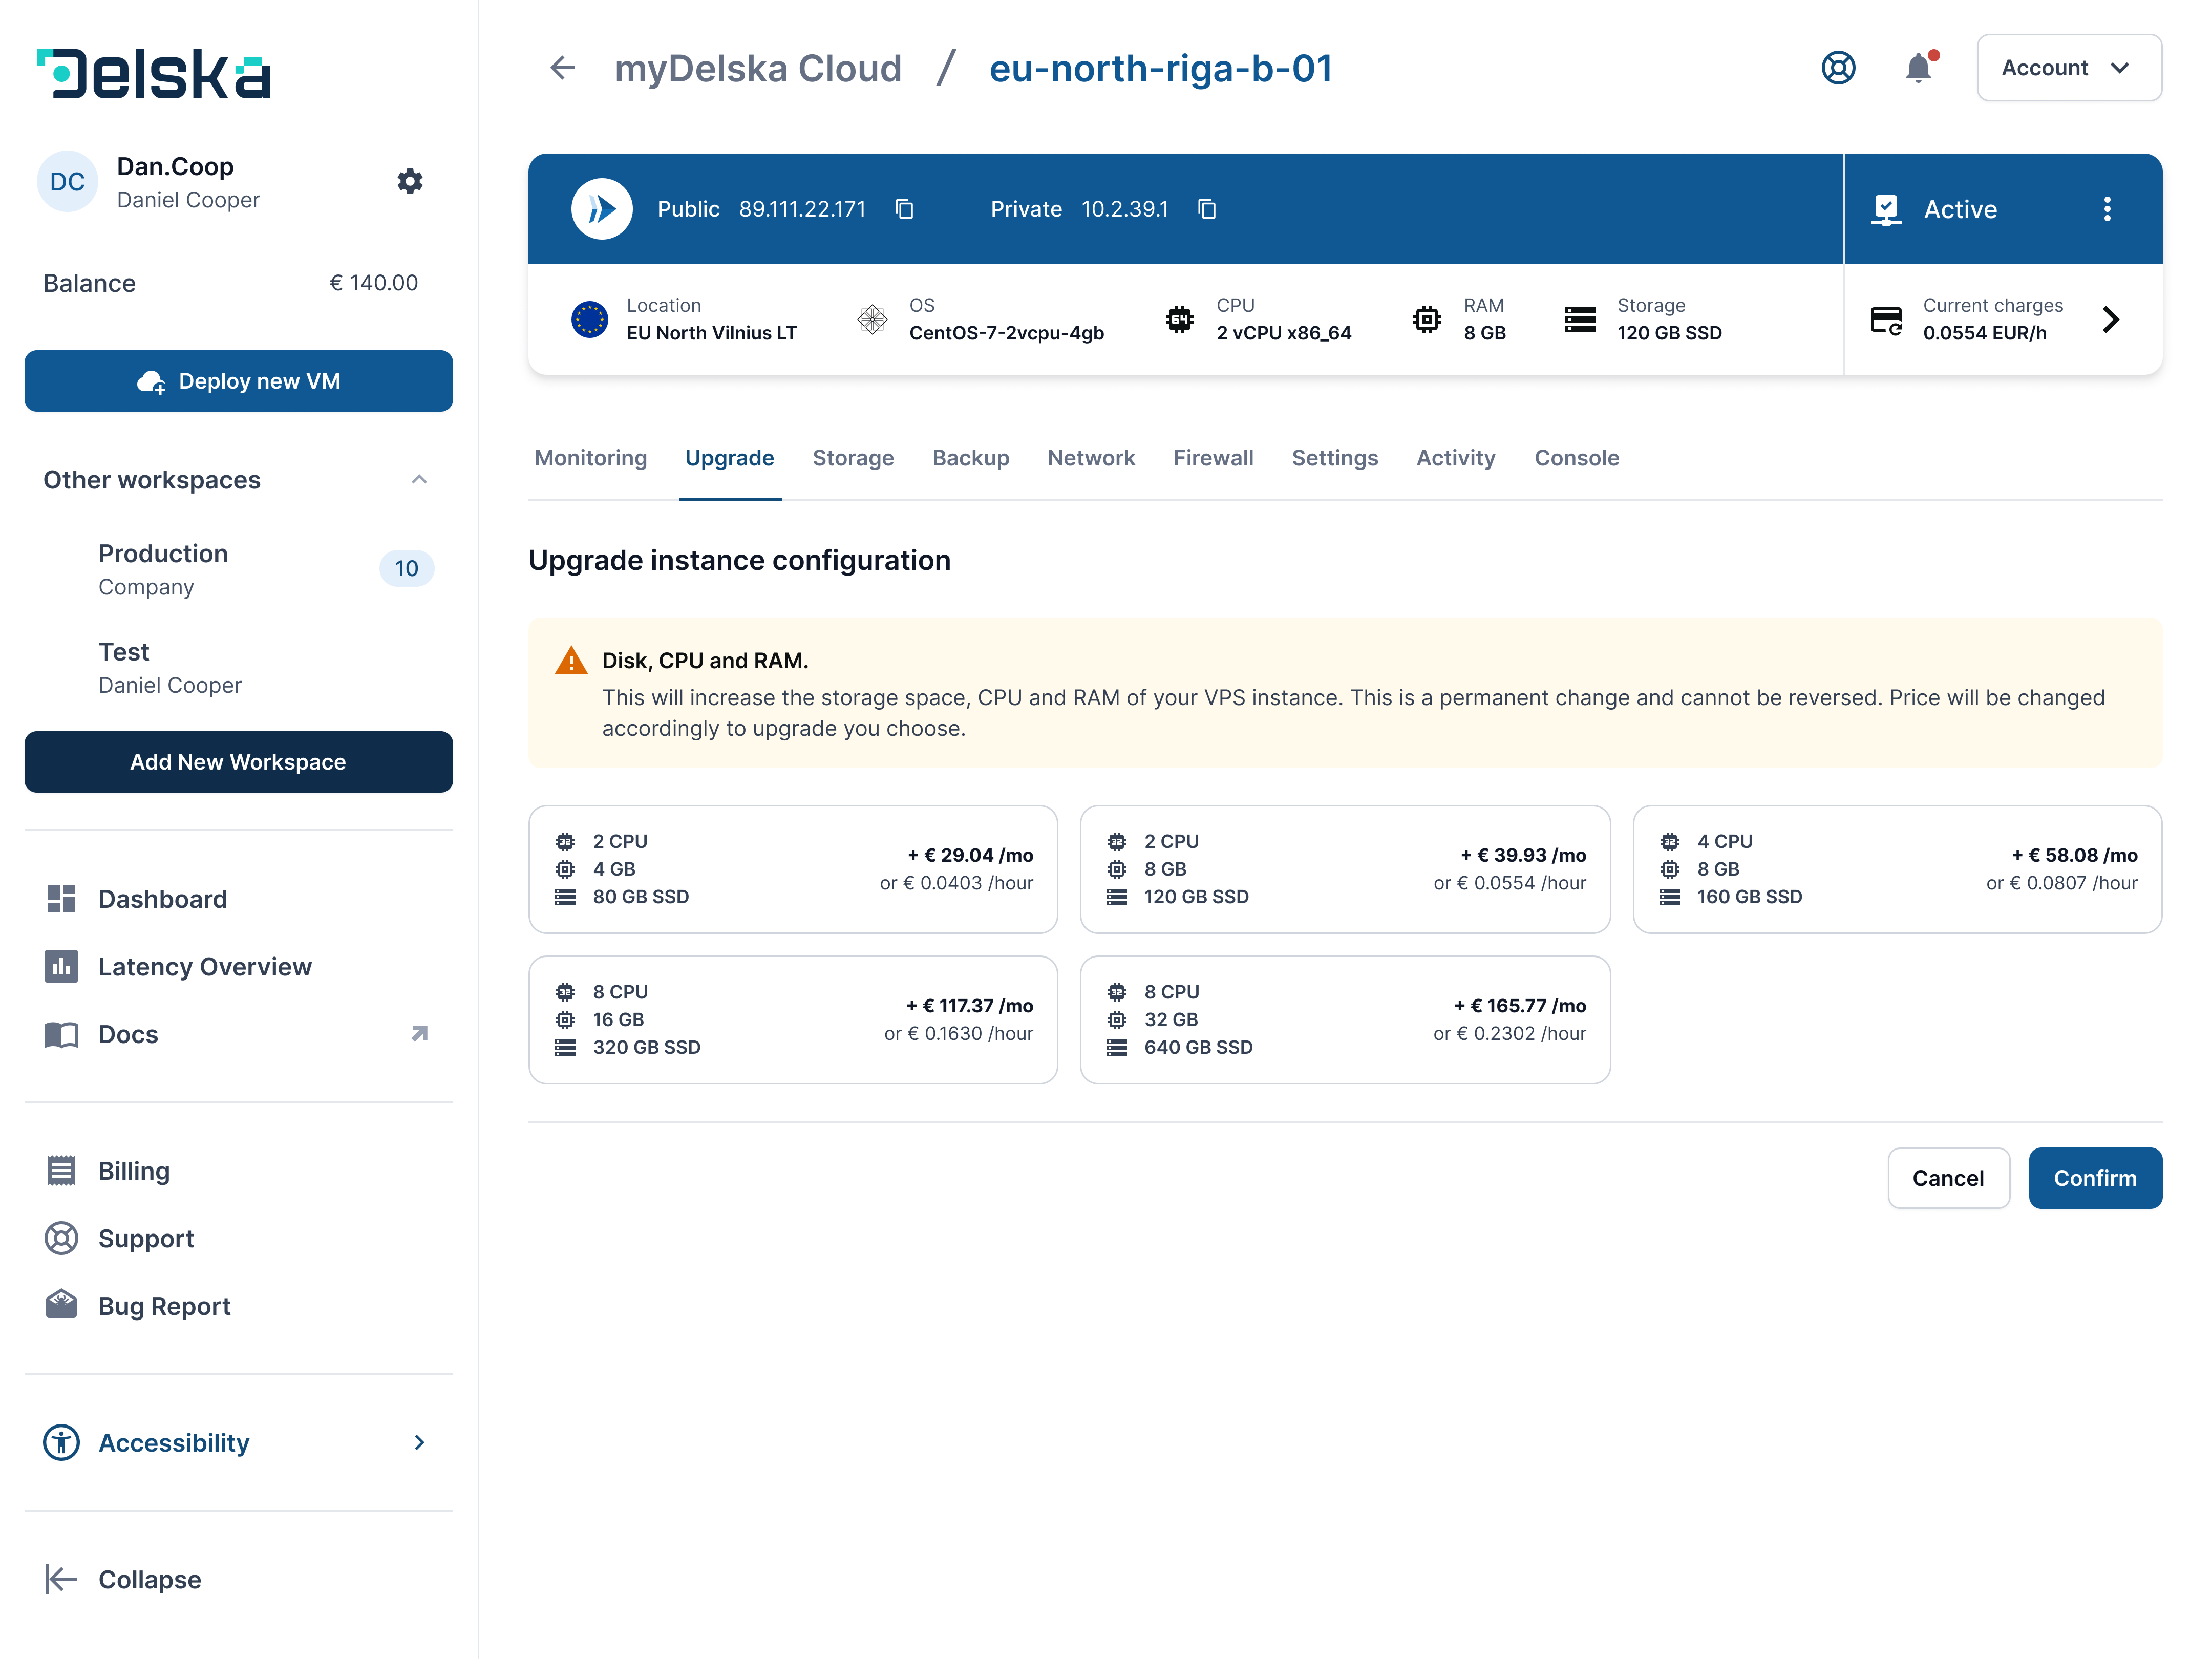The height and width of the screenshot is (1659, 2212).
Task: Open the Account dropdown
Action: (2069, 68)
